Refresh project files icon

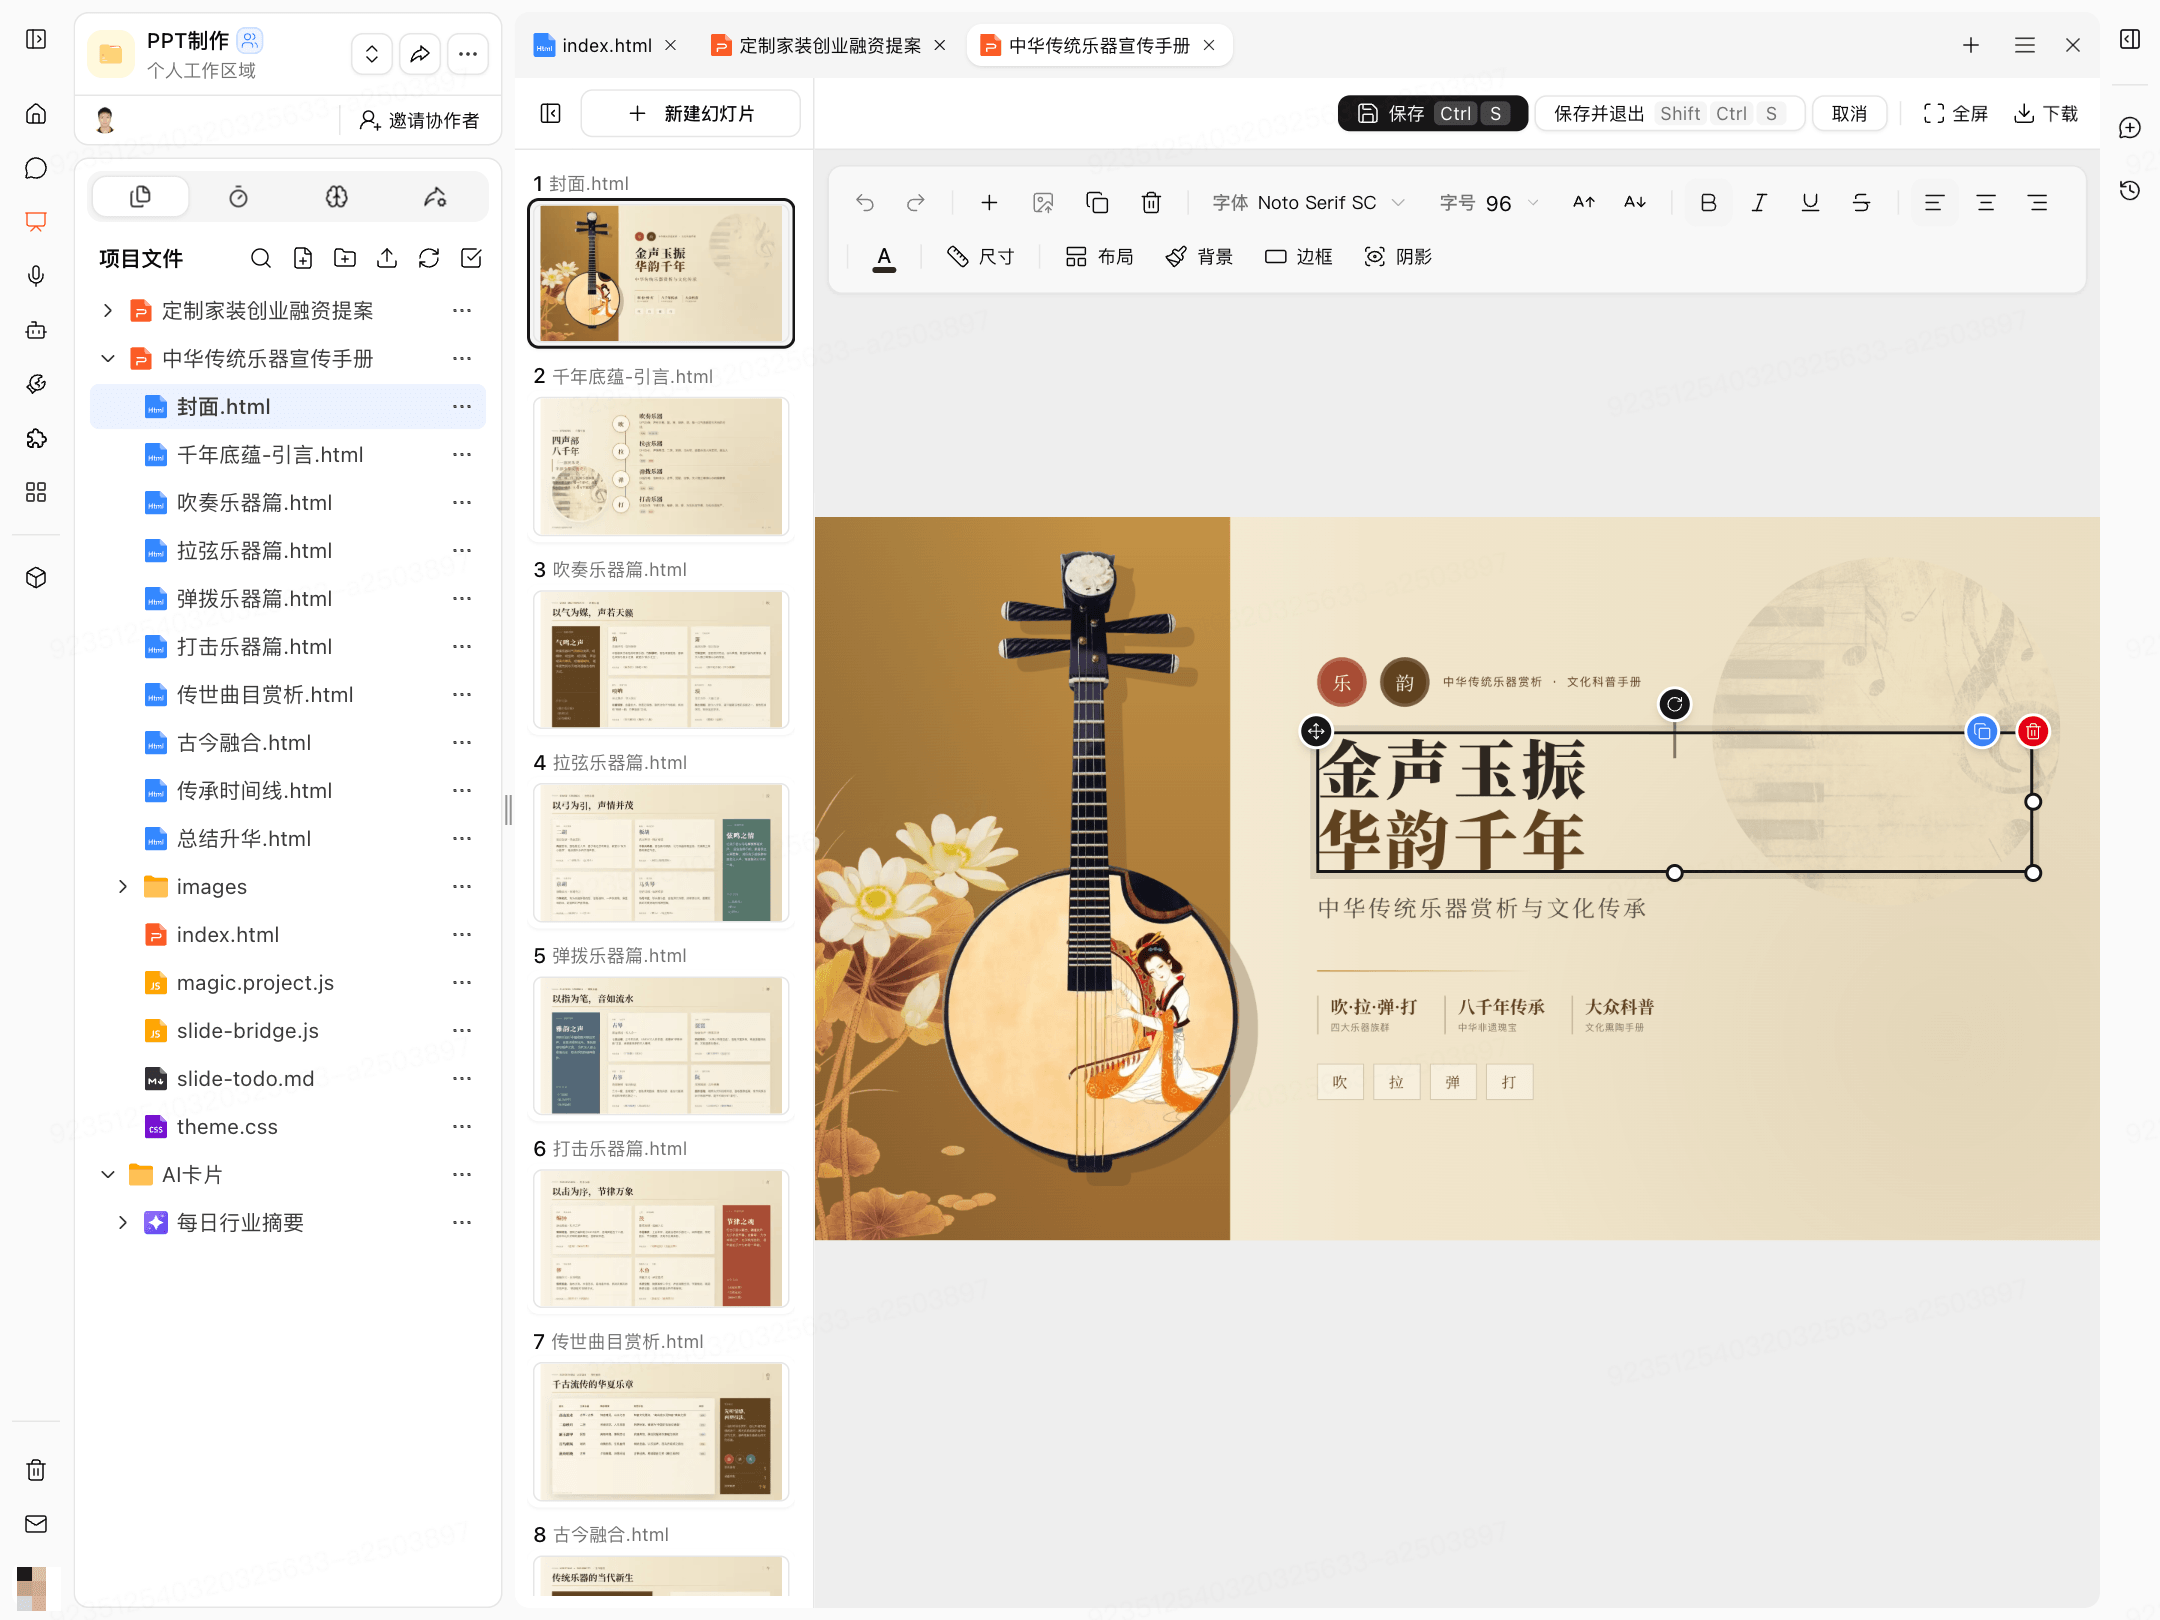click(x=429, y=259)
